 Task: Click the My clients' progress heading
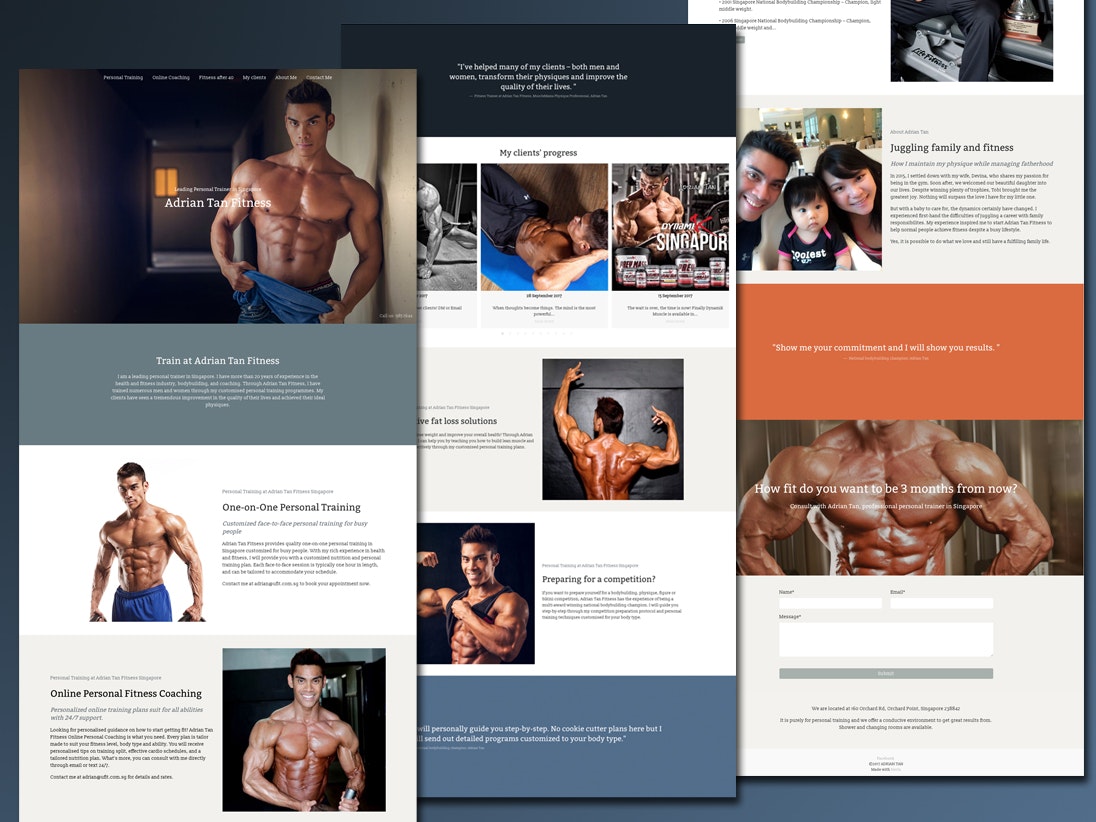click(x=538, y=152)
